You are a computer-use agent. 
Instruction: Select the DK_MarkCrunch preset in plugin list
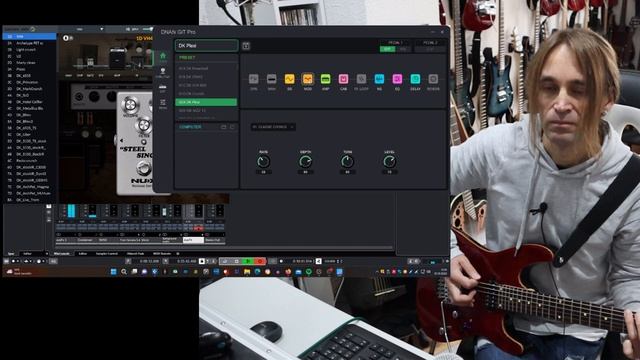[x=30, y=89]
